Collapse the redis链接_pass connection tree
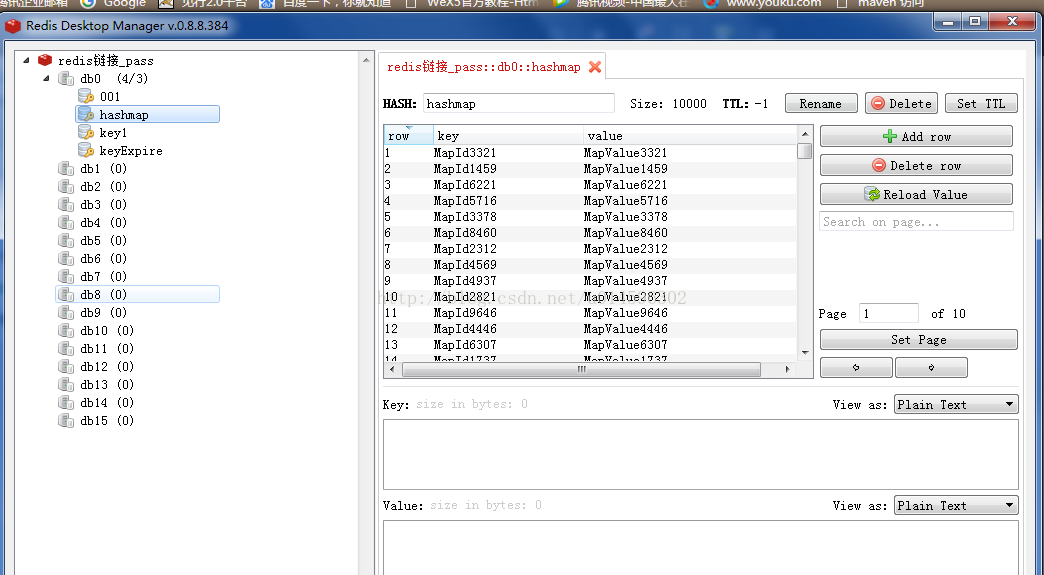1044x575 pixels. (x=26, y=61)
